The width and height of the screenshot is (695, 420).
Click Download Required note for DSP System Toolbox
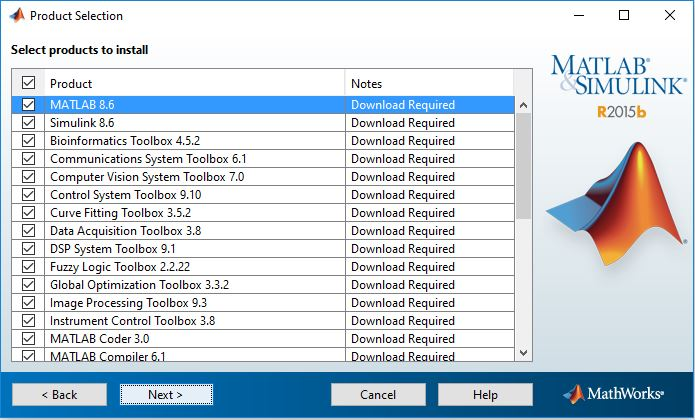pos(403,249)
